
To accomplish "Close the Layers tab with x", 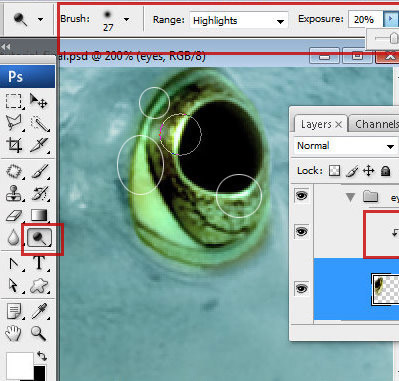I will tap(339, 125).
